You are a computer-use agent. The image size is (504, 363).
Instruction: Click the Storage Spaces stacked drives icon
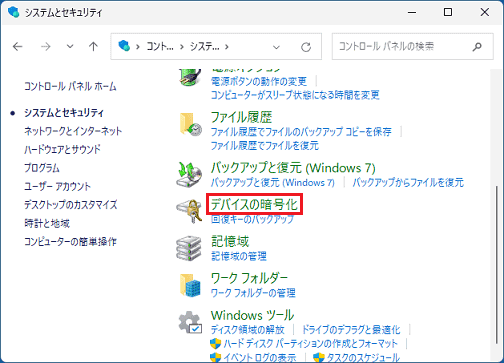[x=189, y=248]
